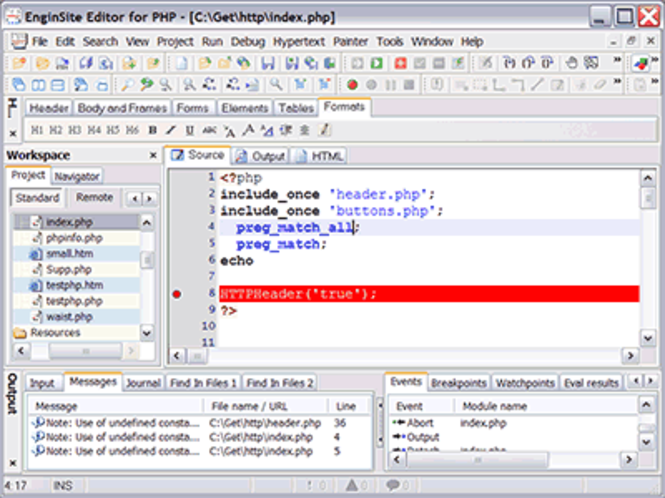
Task: Open the Hypertext menu
Action: click(x=299, y=42)
